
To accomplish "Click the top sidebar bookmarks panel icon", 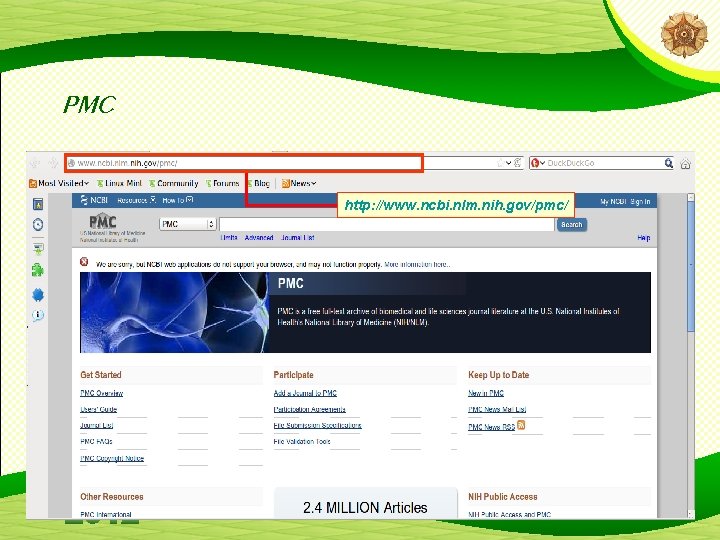I will click(38, 204).
